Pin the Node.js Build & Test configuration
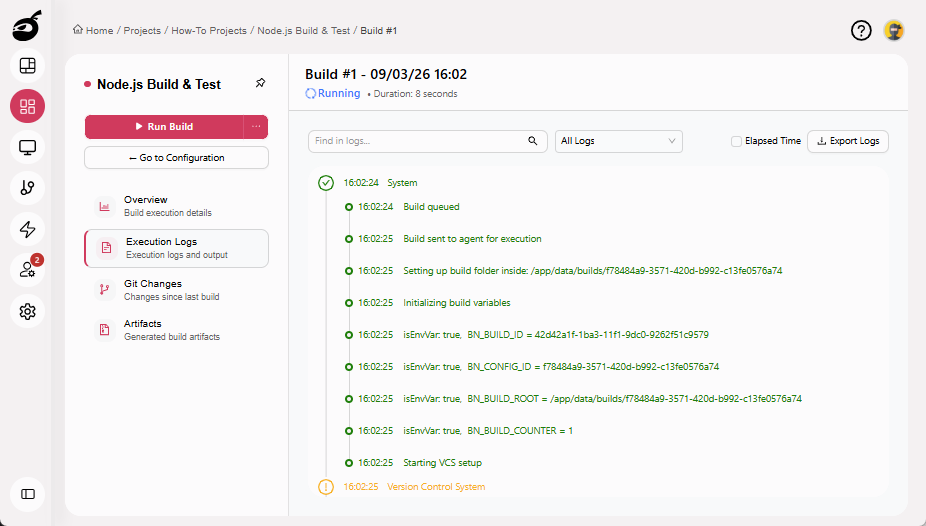Image resolution: width=926 pixels, height=526 pixels. point(260,83)
